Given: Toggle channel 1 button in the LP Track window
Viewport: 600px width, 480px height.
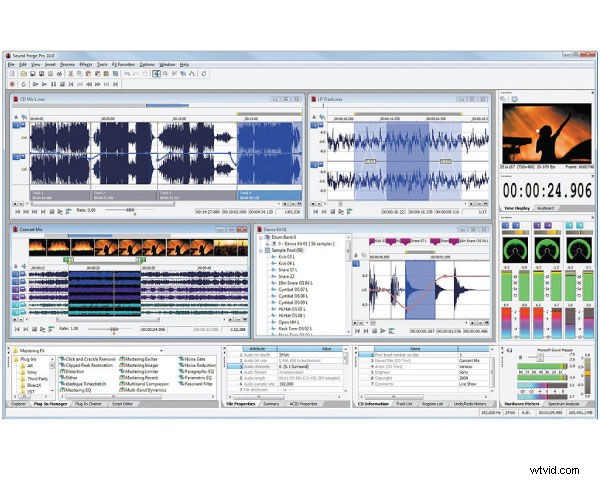Looking at the screenshot, I should pyautogui.click(x=315, y=125).
